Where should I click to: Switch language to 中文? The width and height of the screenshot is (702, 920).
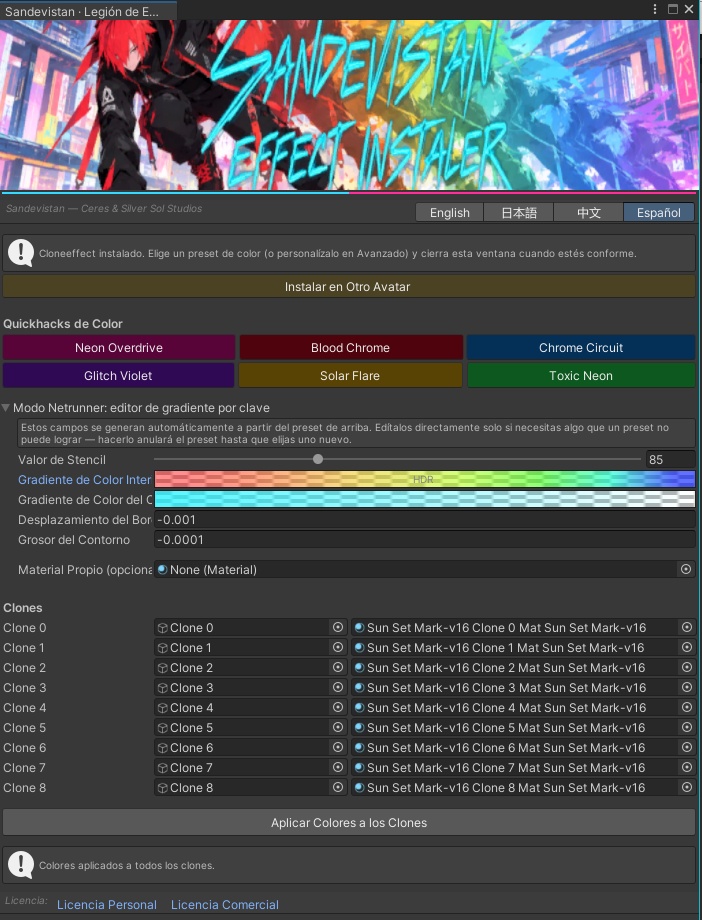(x=589, y=212)
